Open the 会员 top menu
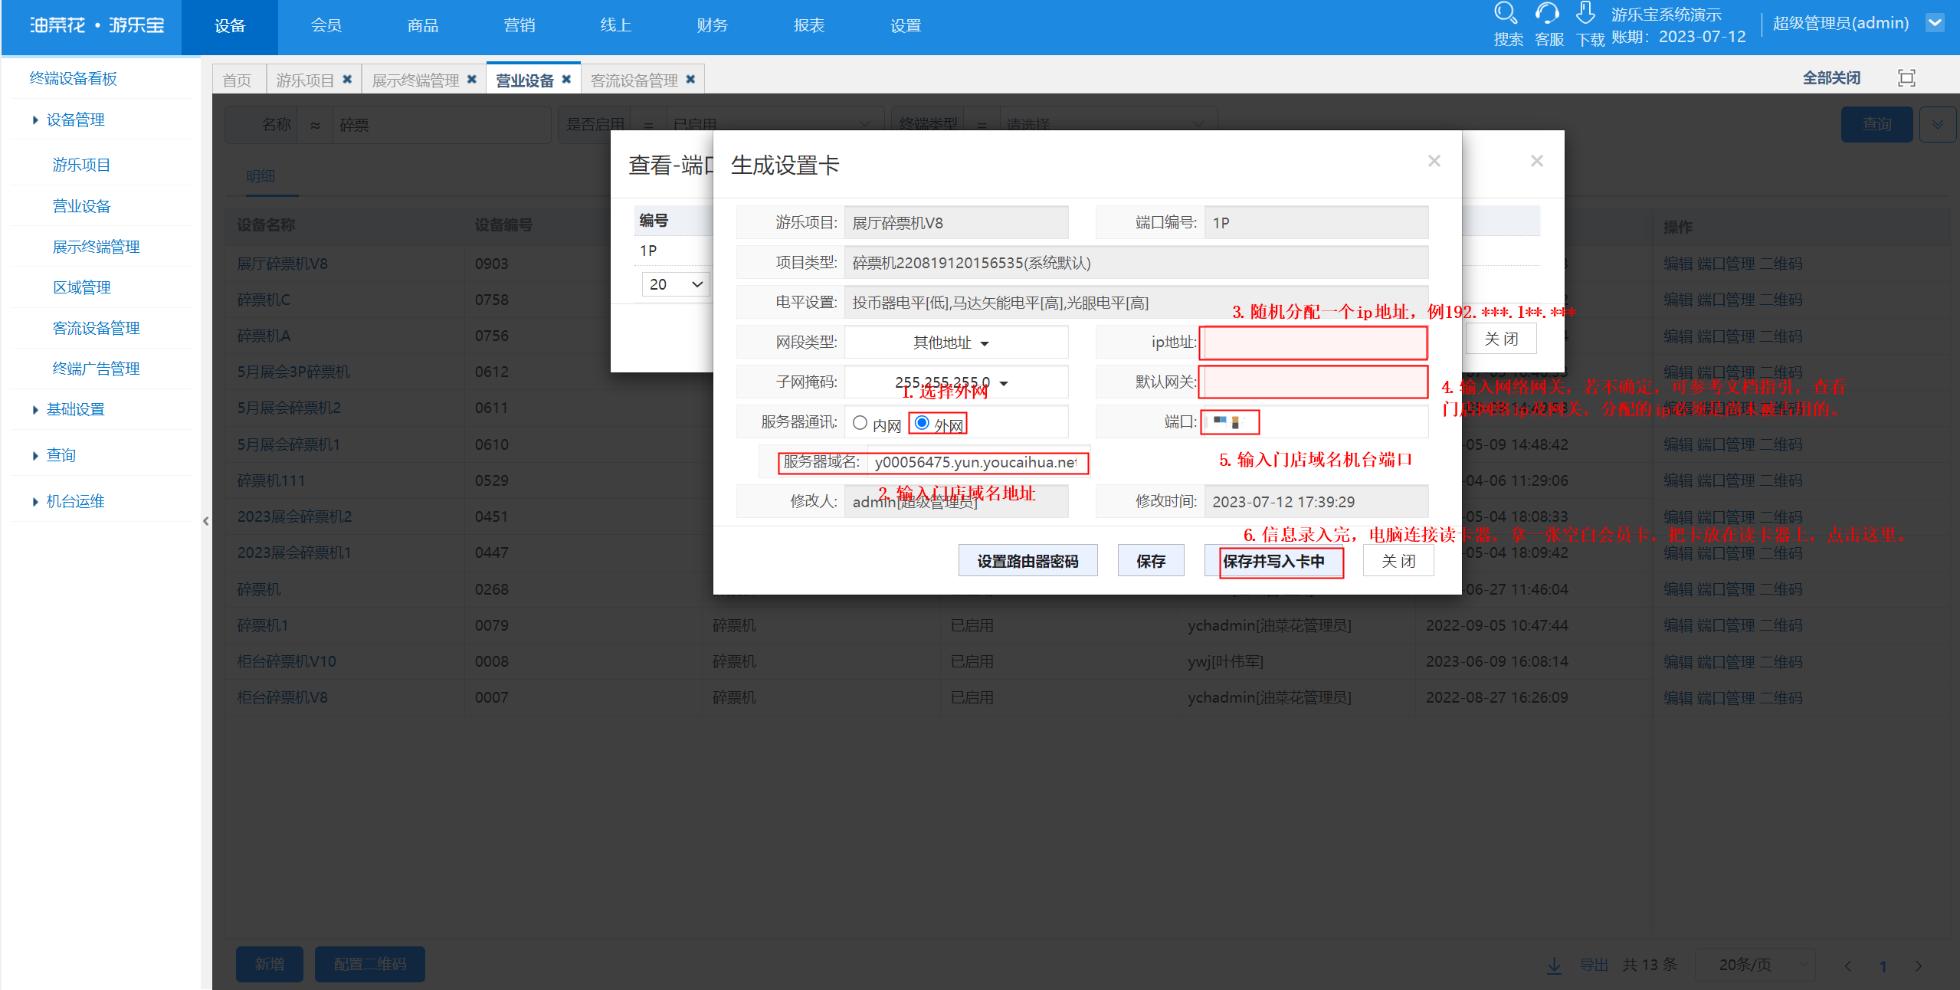The width and height of the screenshot is (1960, 990). [x=326, y=26]
